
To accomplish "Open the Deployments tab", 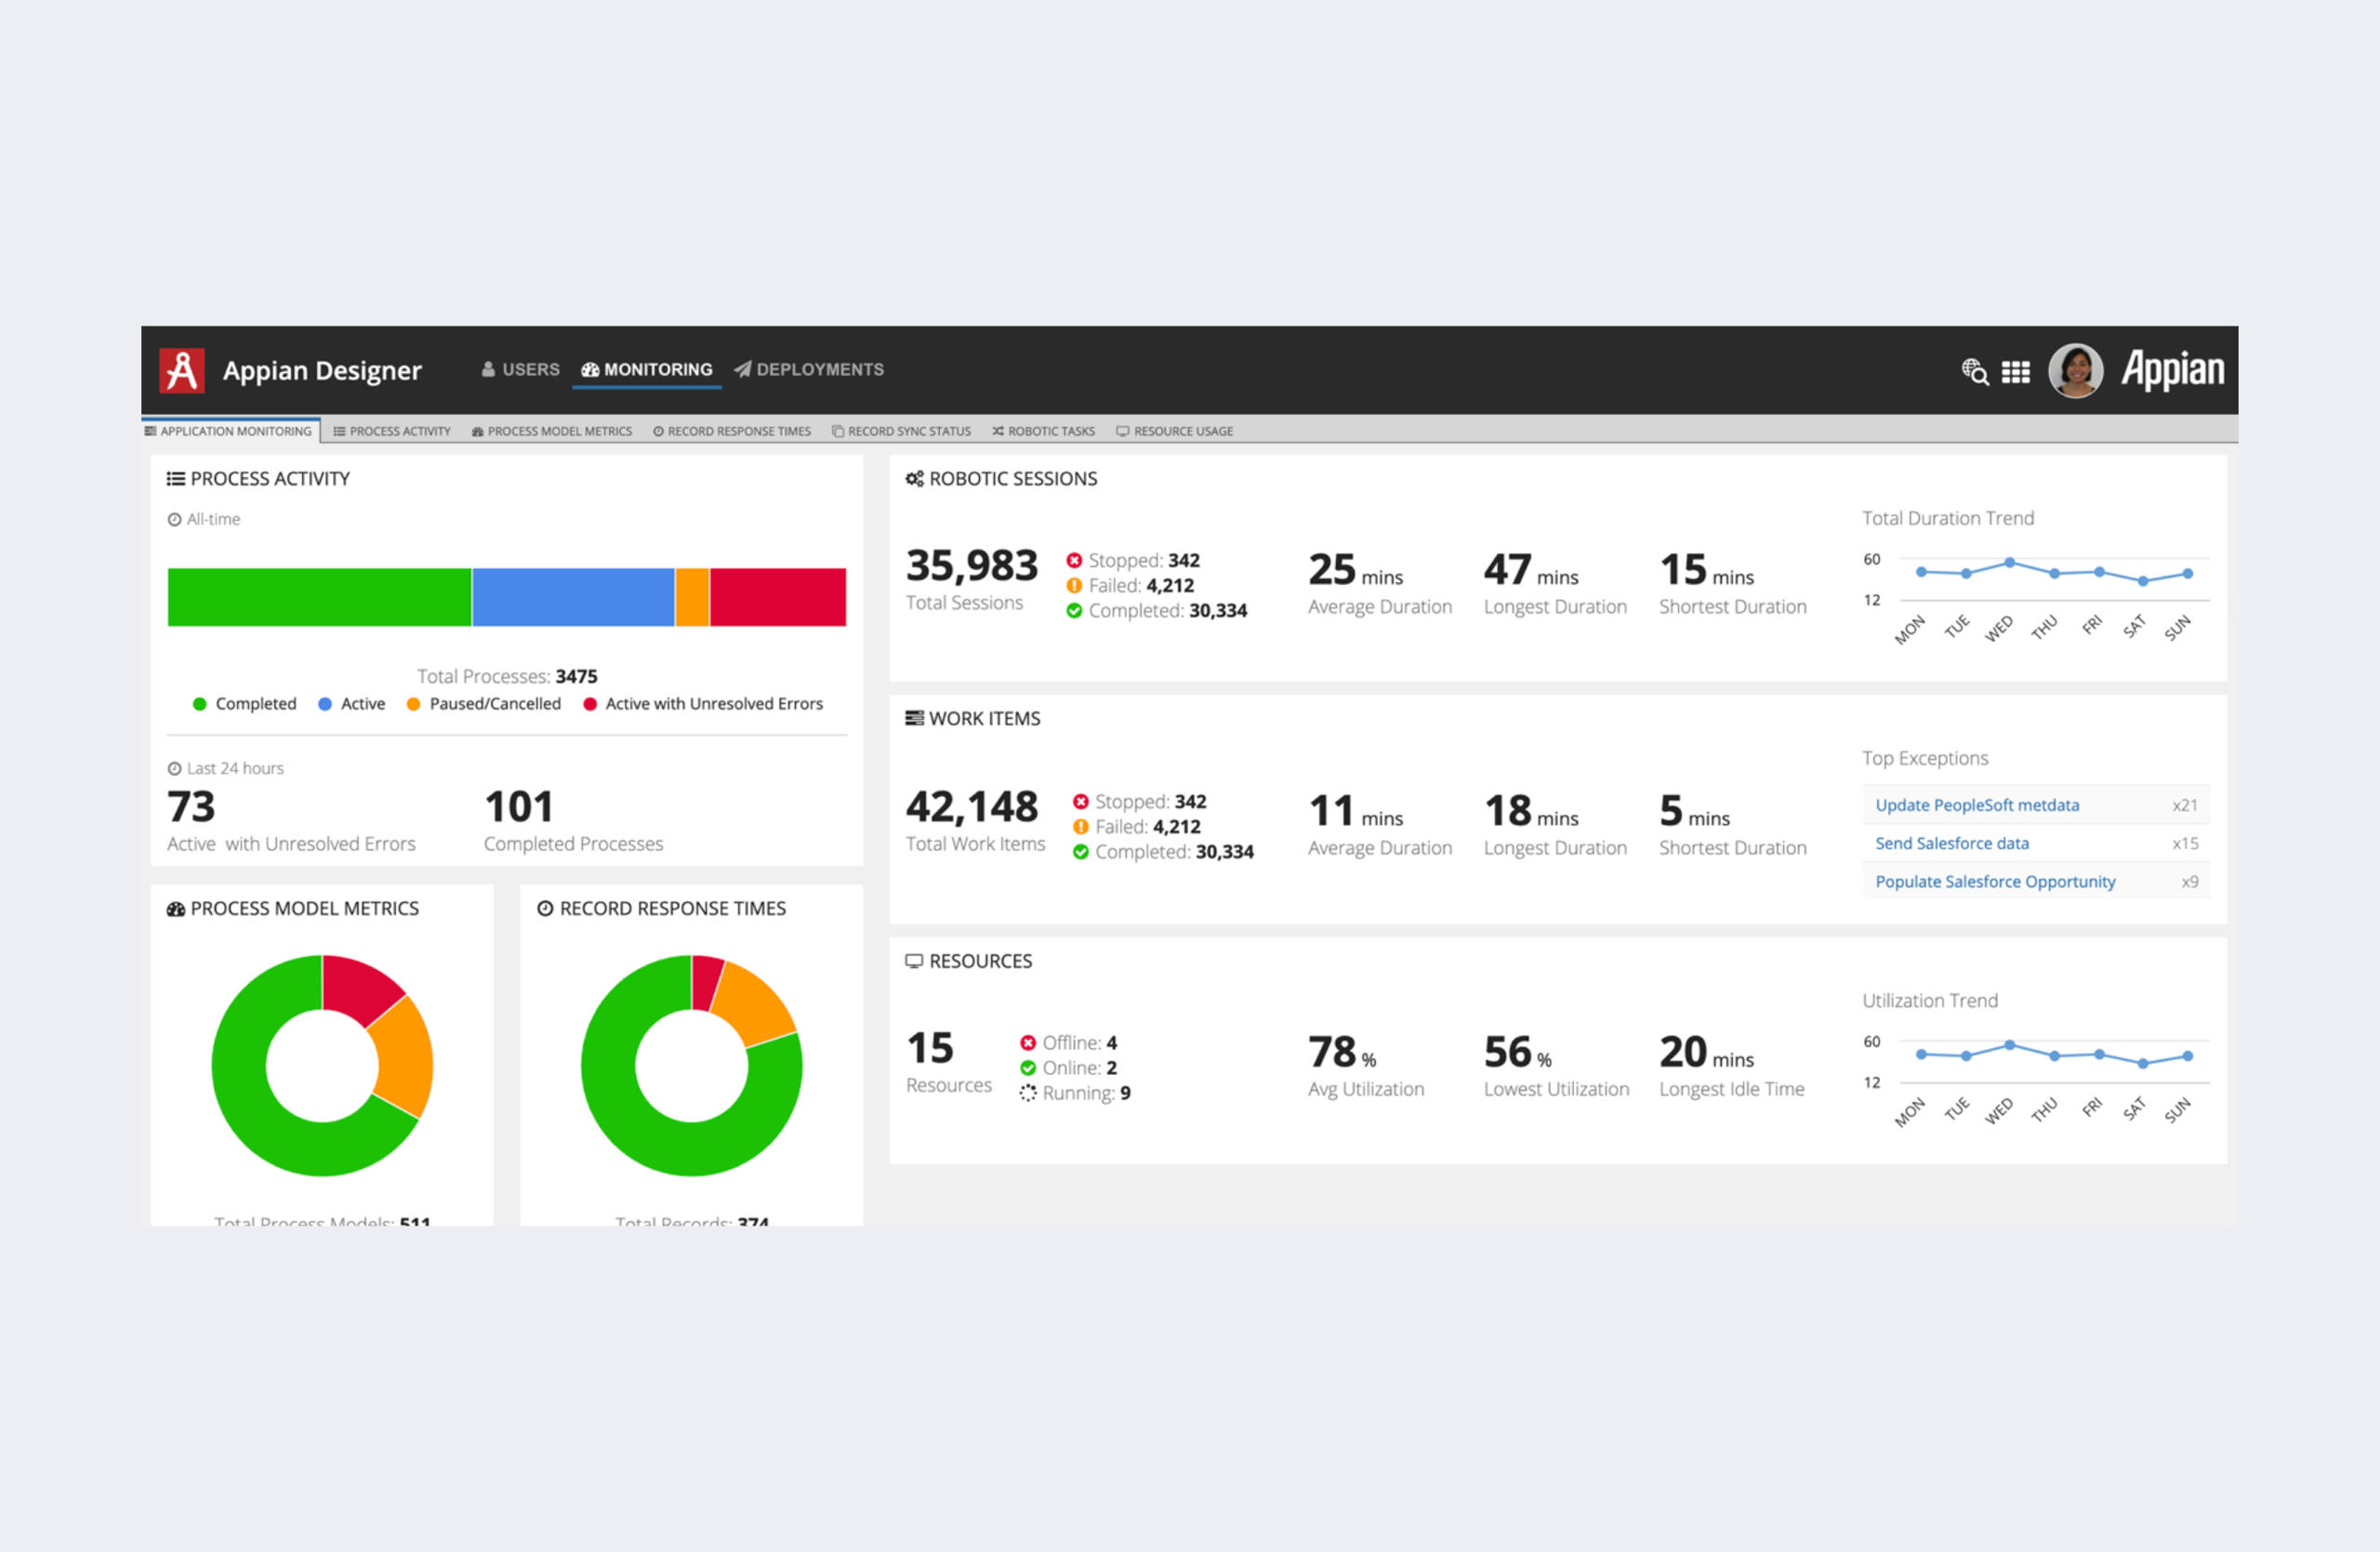I will point(809,370).
